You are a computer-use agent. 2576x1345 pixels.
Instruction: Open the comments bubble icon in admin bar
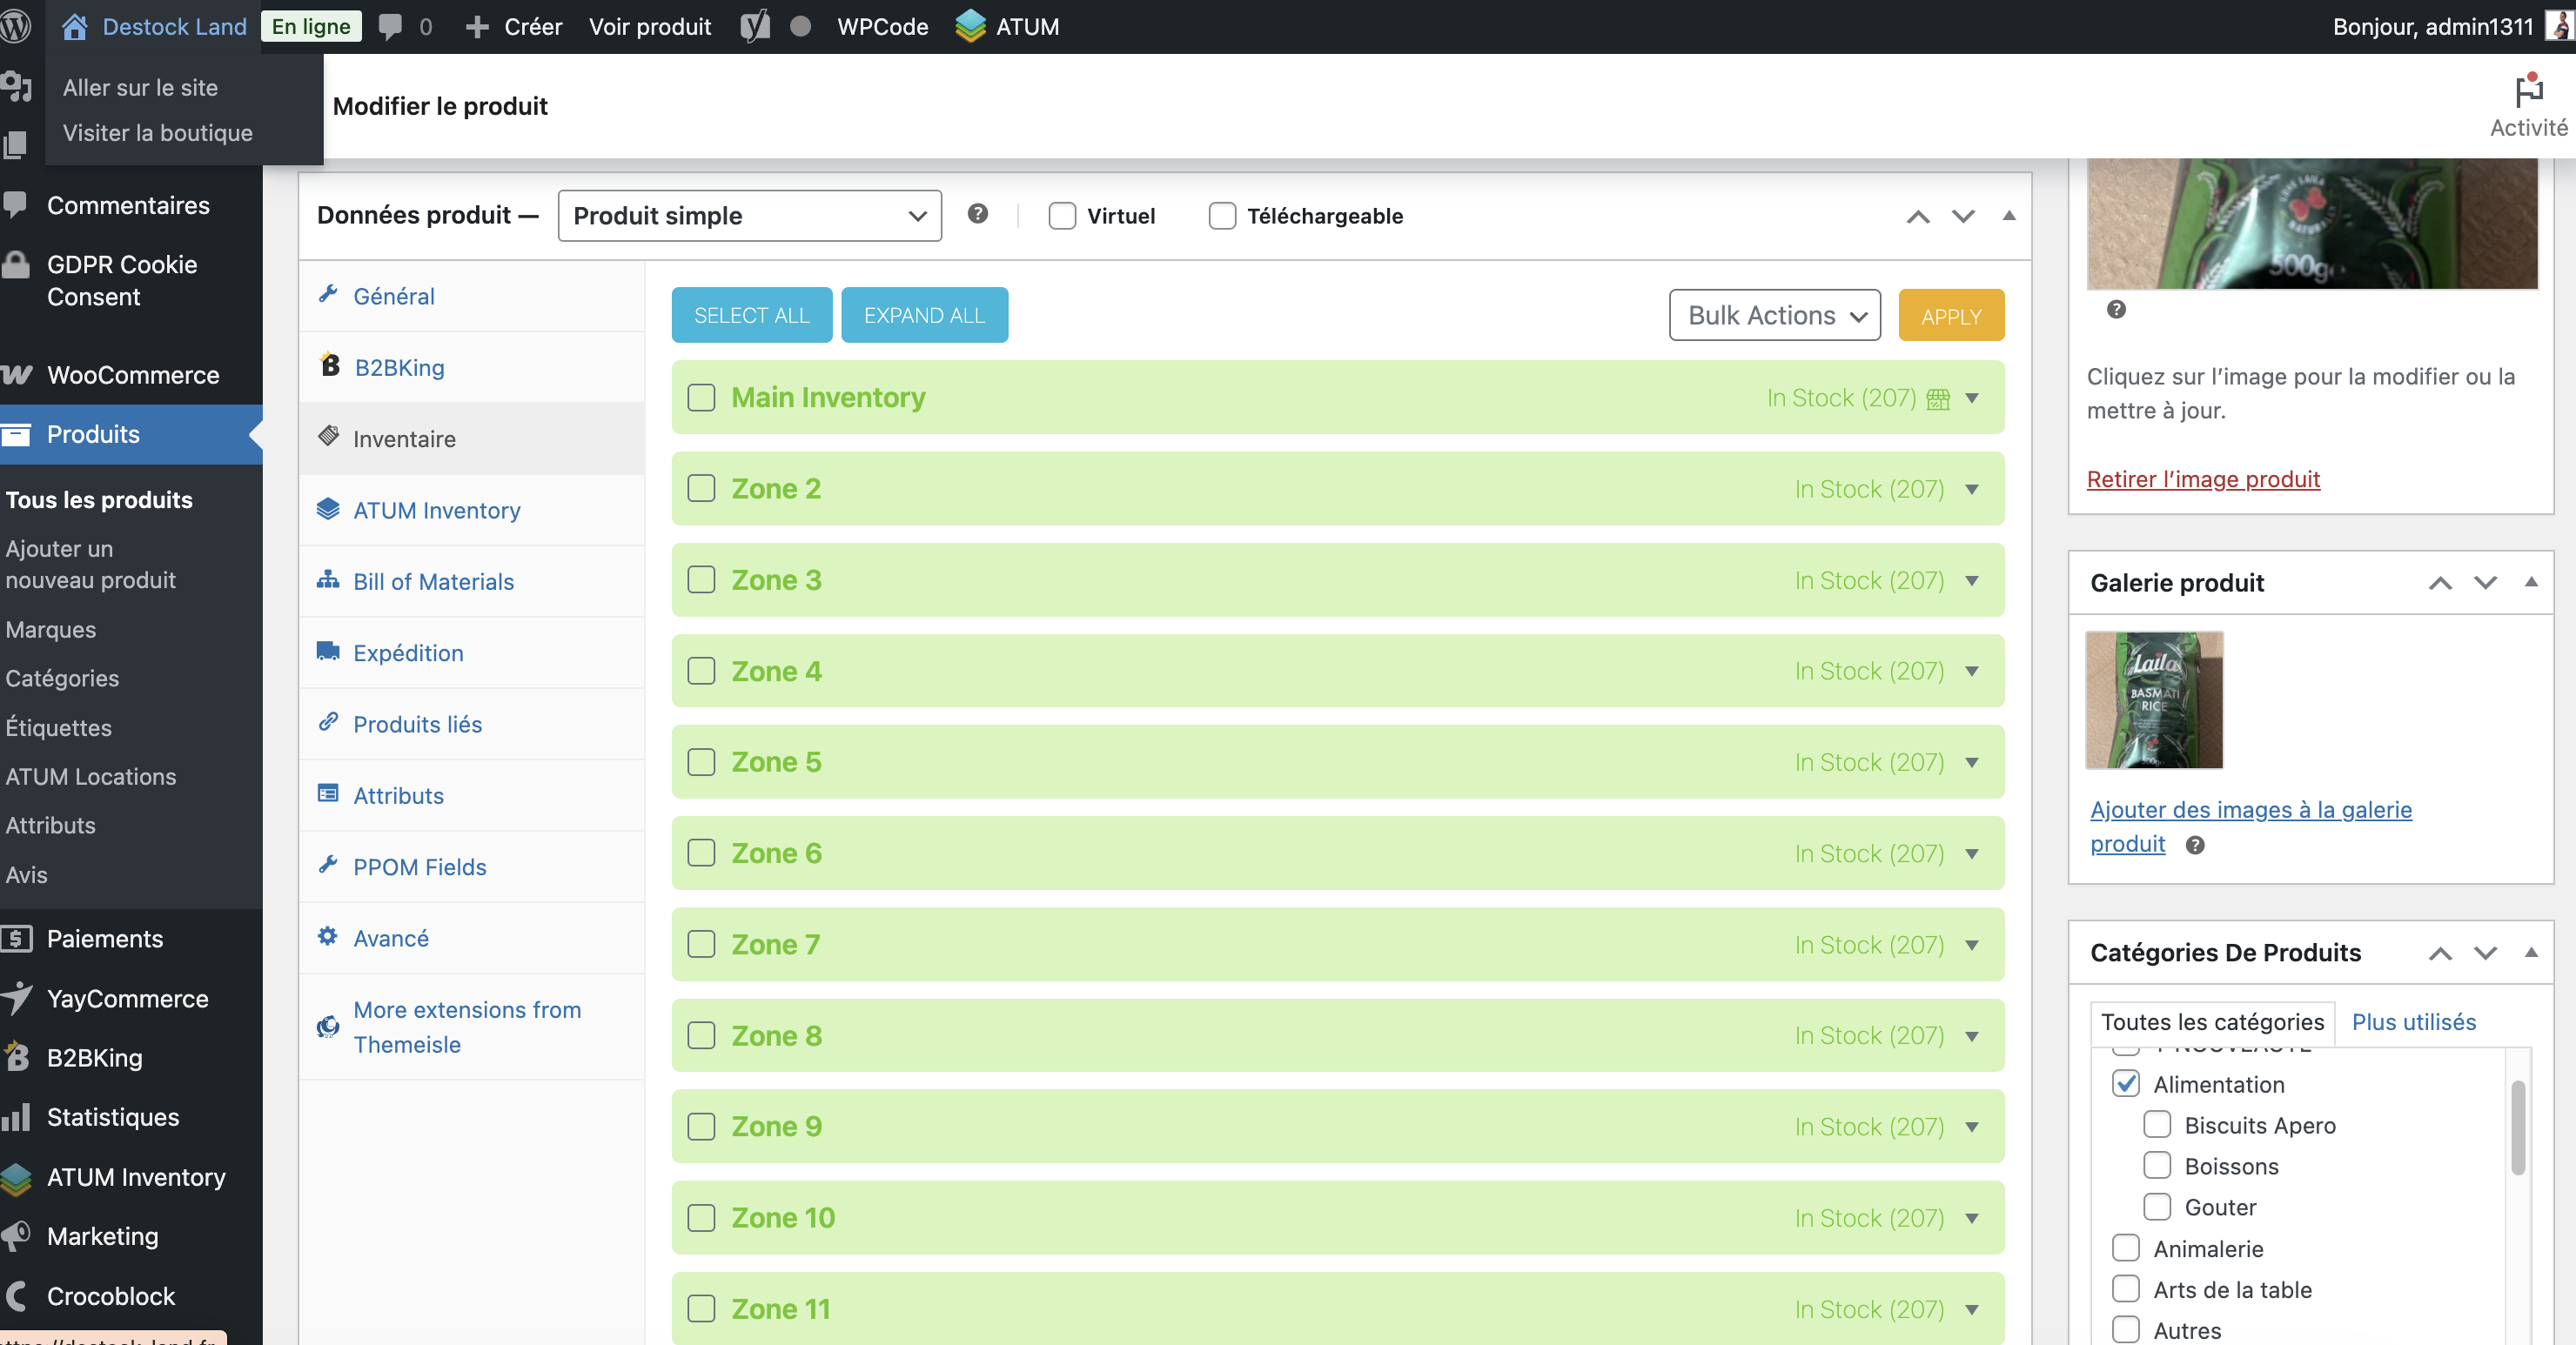(391, 26)
